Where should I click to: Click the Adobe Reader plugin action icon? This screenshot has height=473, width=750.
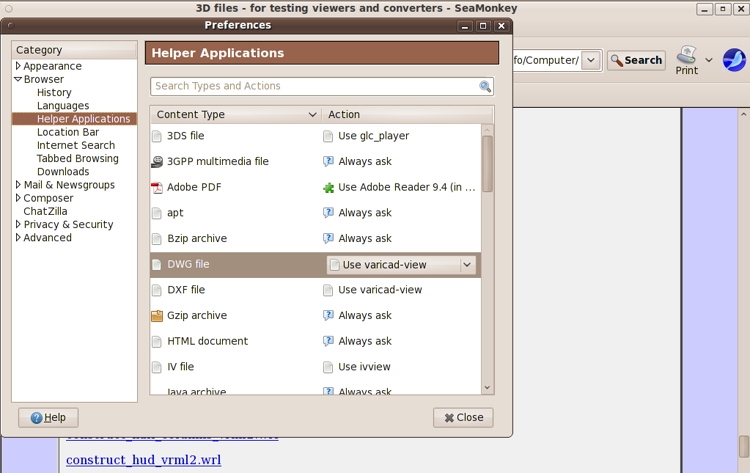pyautogui.click(x=328, y=187)
